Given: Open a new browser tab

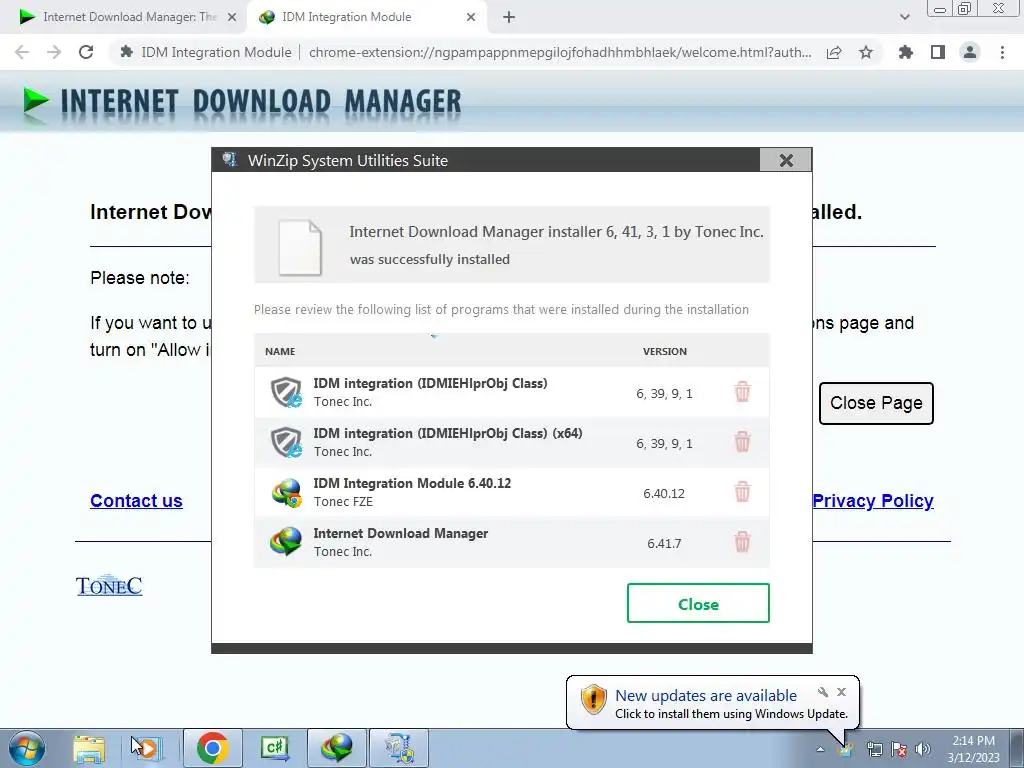Looking at the screenshot, I should [x=509, y=18].
